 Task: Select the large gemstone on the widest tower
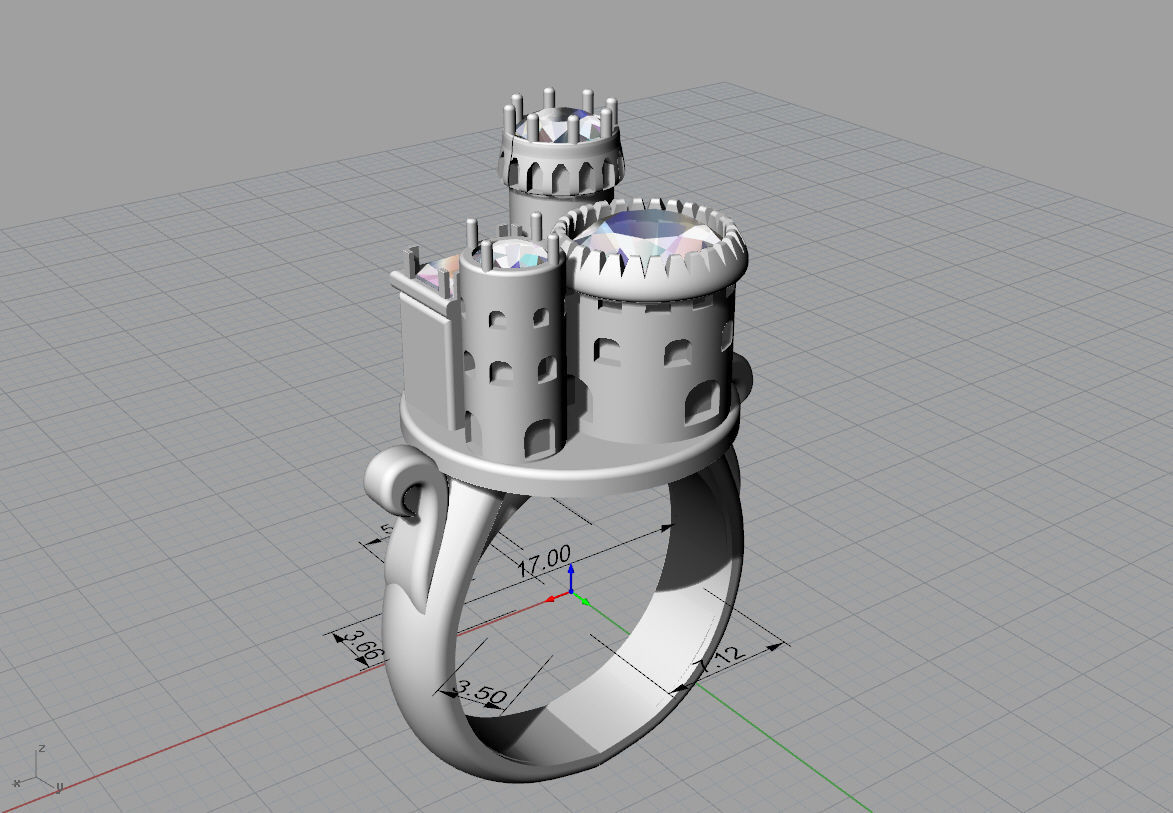[648, 232]
